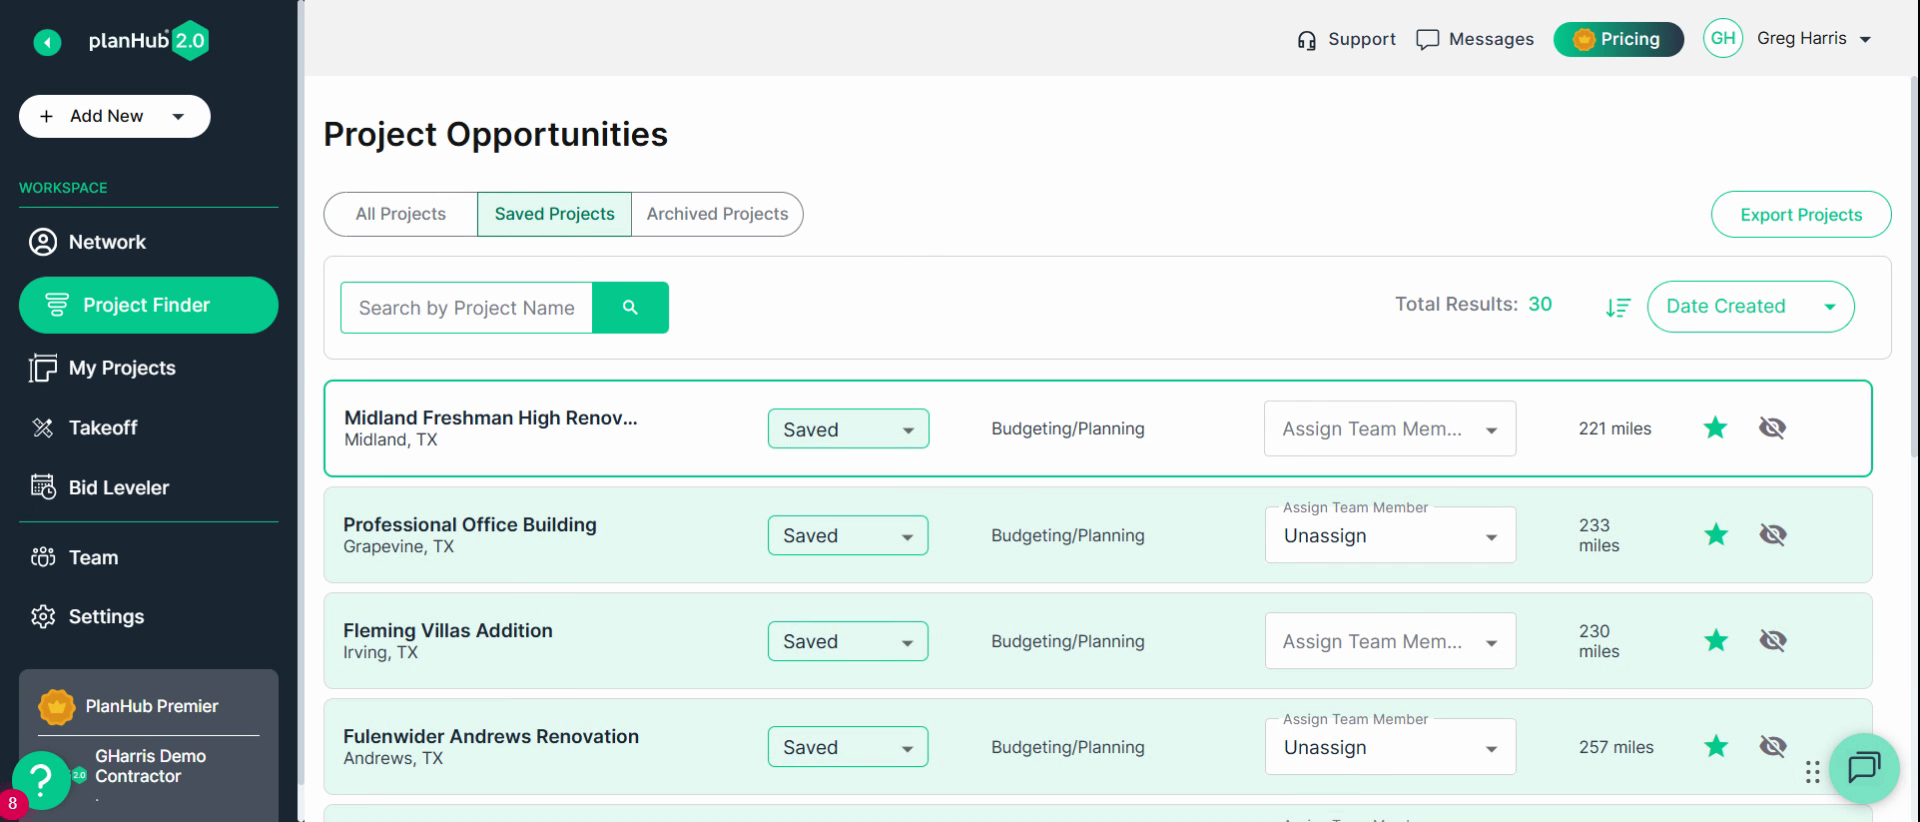
Task: Unsave Professional Office Building star
Action: coord(1716,535)
